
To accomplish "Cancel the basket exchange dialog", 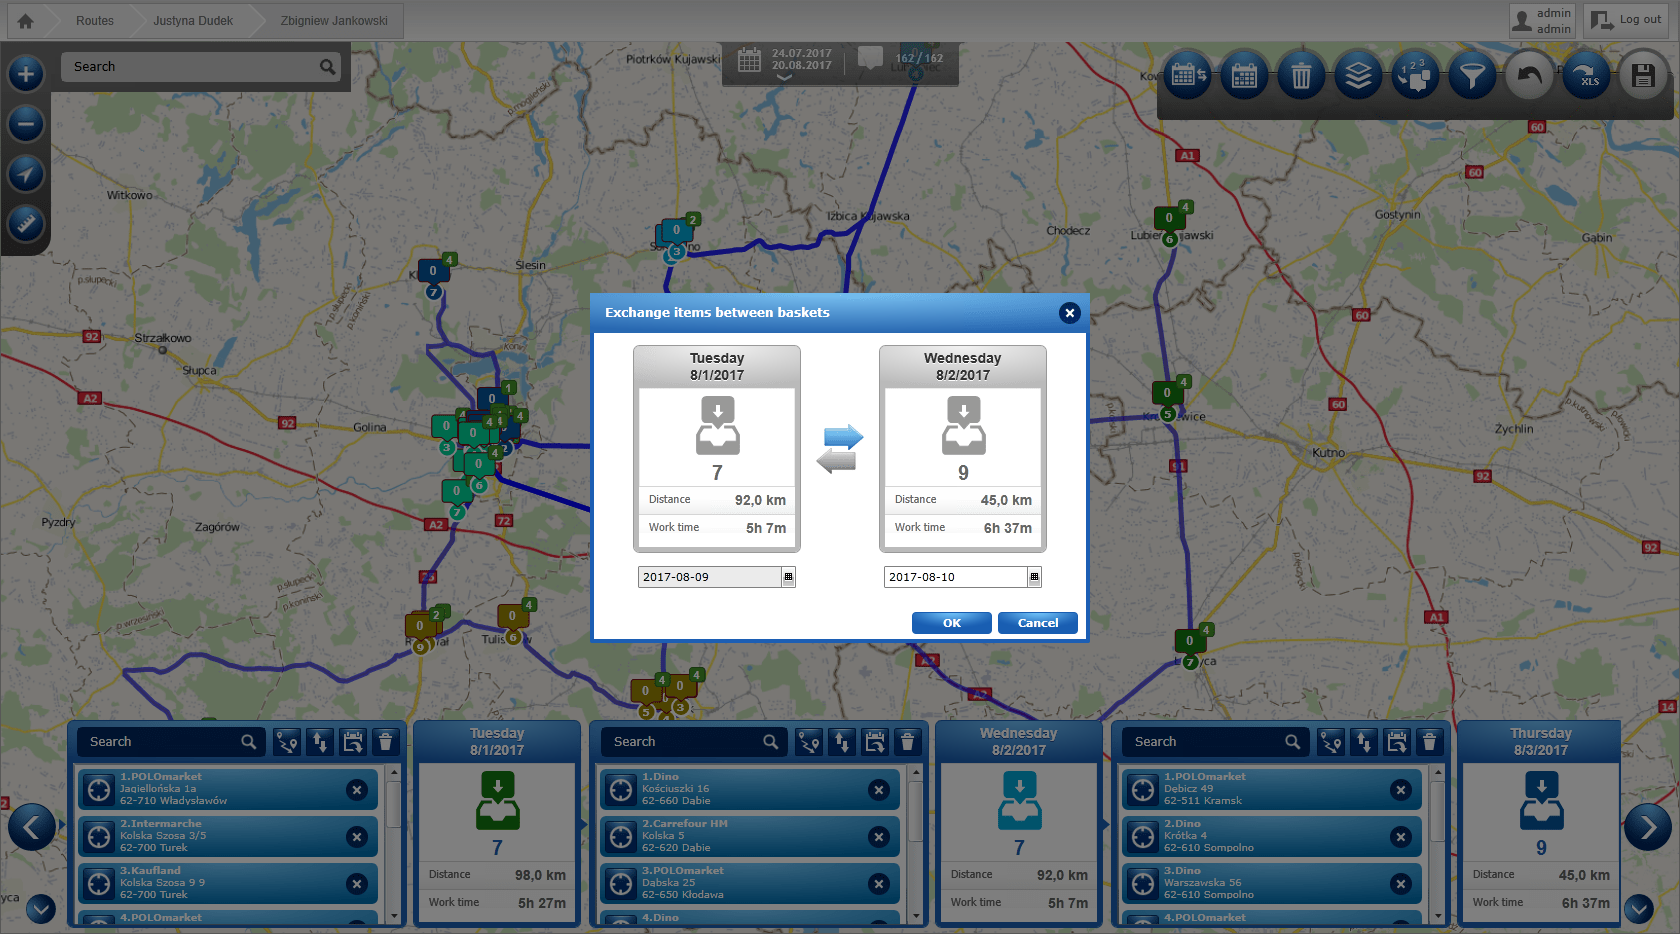I will 1037,623.
